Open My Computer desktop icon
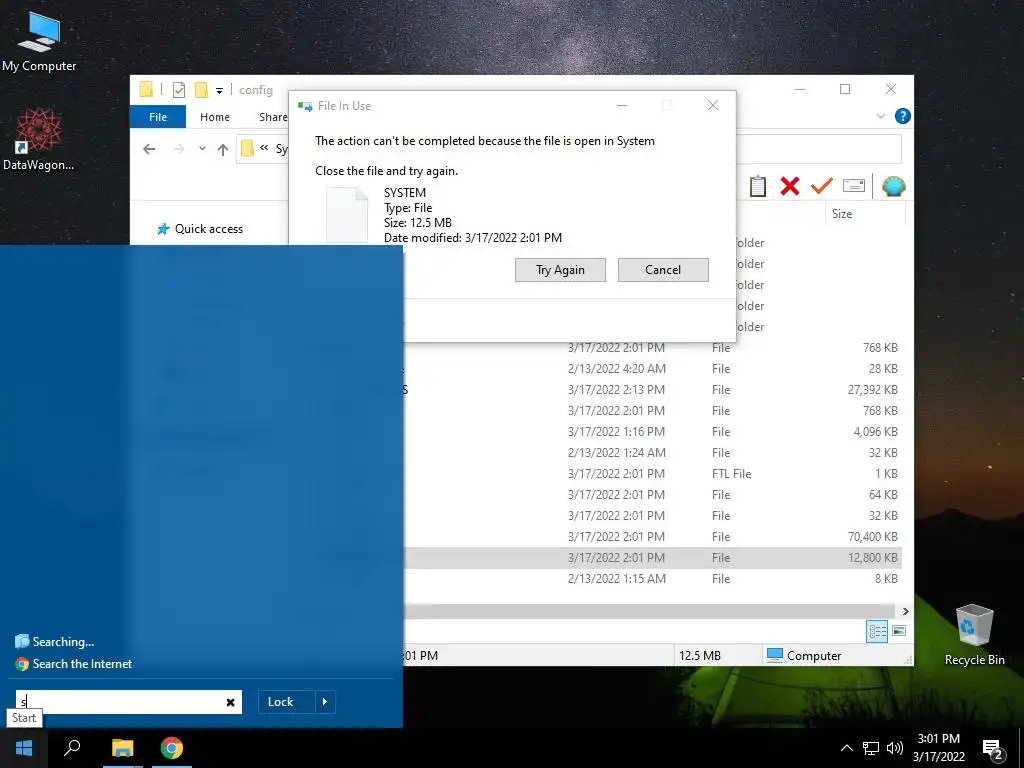Image resolution: width=1024 pixels, height=768 pixels. (x=39, y=42)
